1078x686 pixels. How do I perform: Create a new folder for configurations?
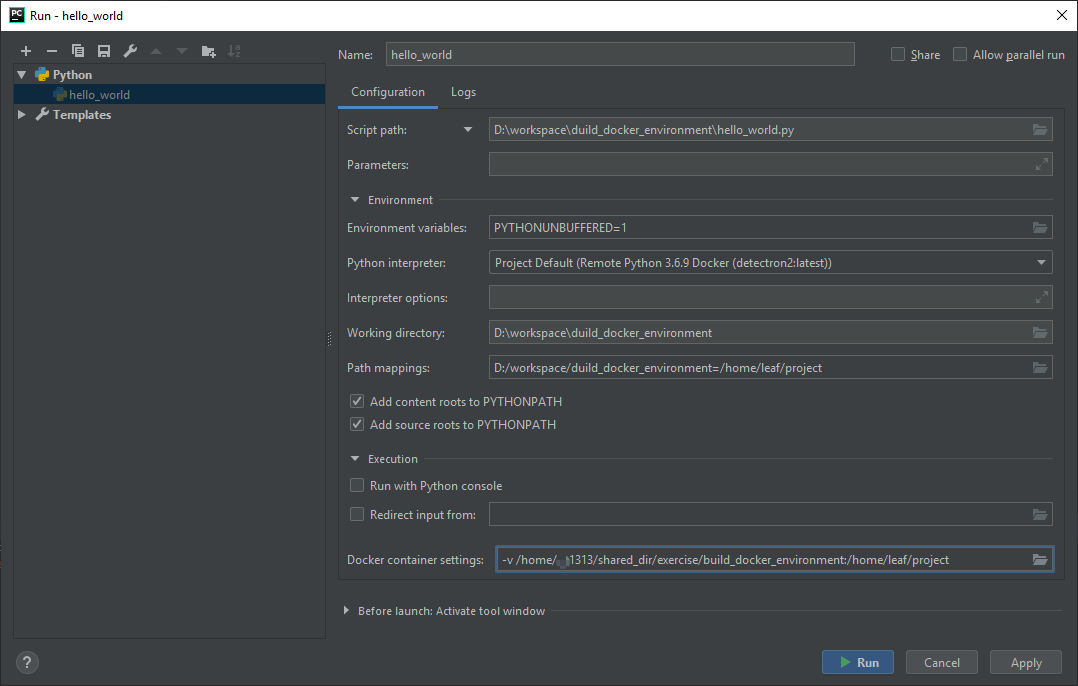click(x=208, y=51)
